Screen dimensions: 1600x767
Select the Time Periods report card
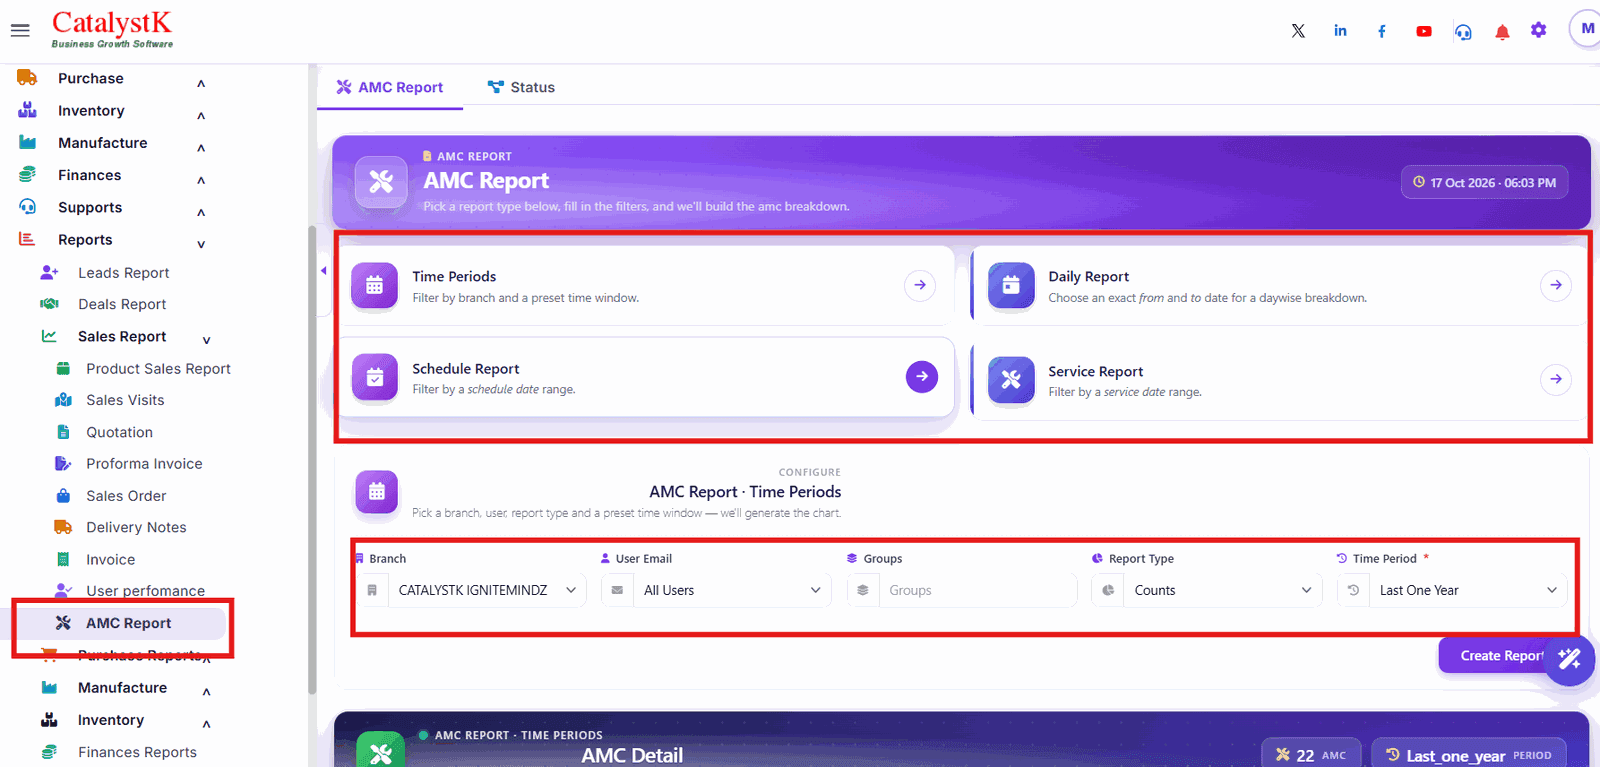pyautogui.click(x=646, y=286)
